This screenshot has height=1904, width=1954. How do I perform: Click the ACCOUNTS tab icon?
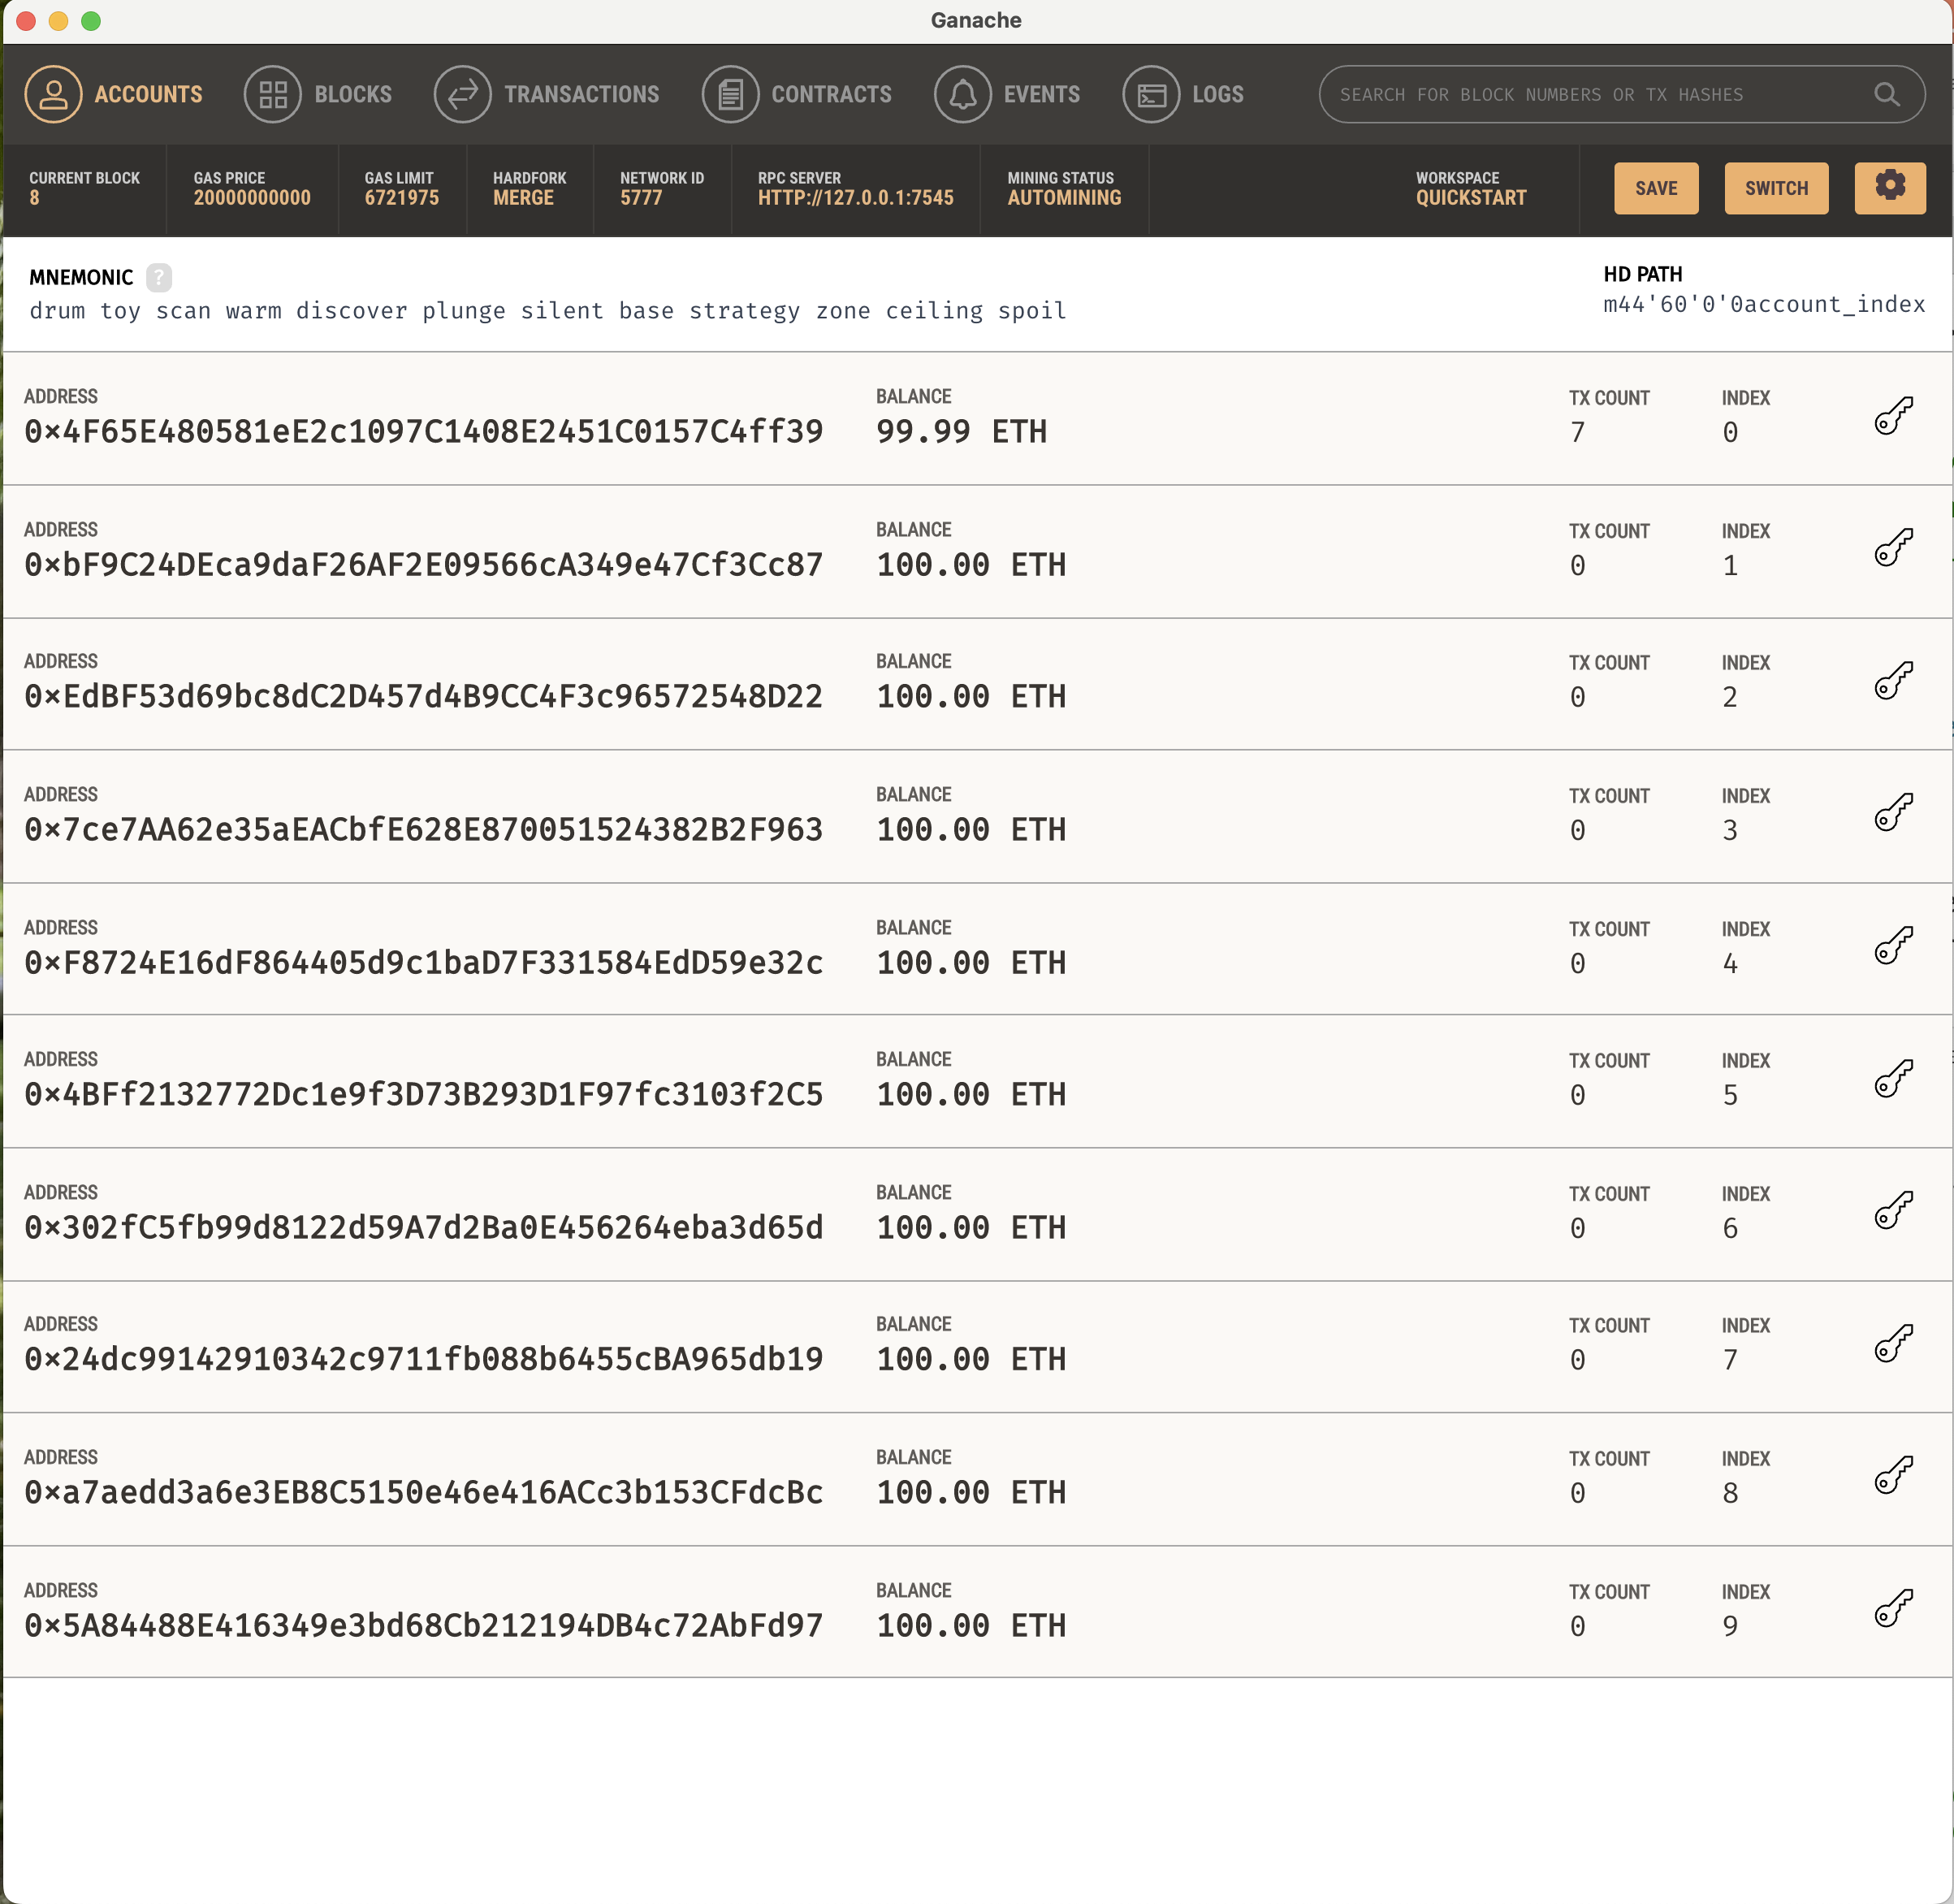click(50, 94)
